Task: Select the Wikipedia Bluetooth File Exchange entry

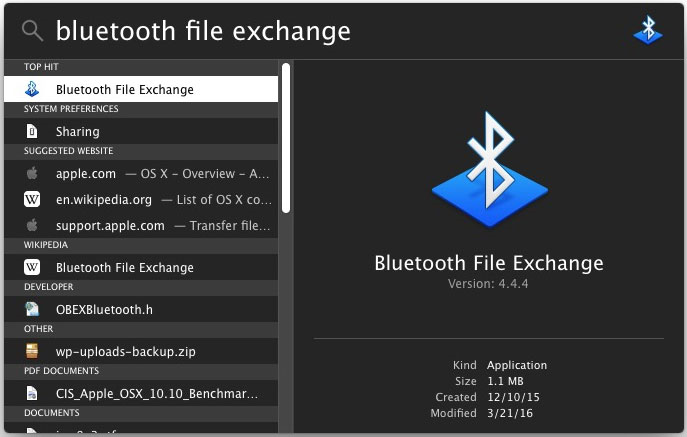Action: point(141,267)
